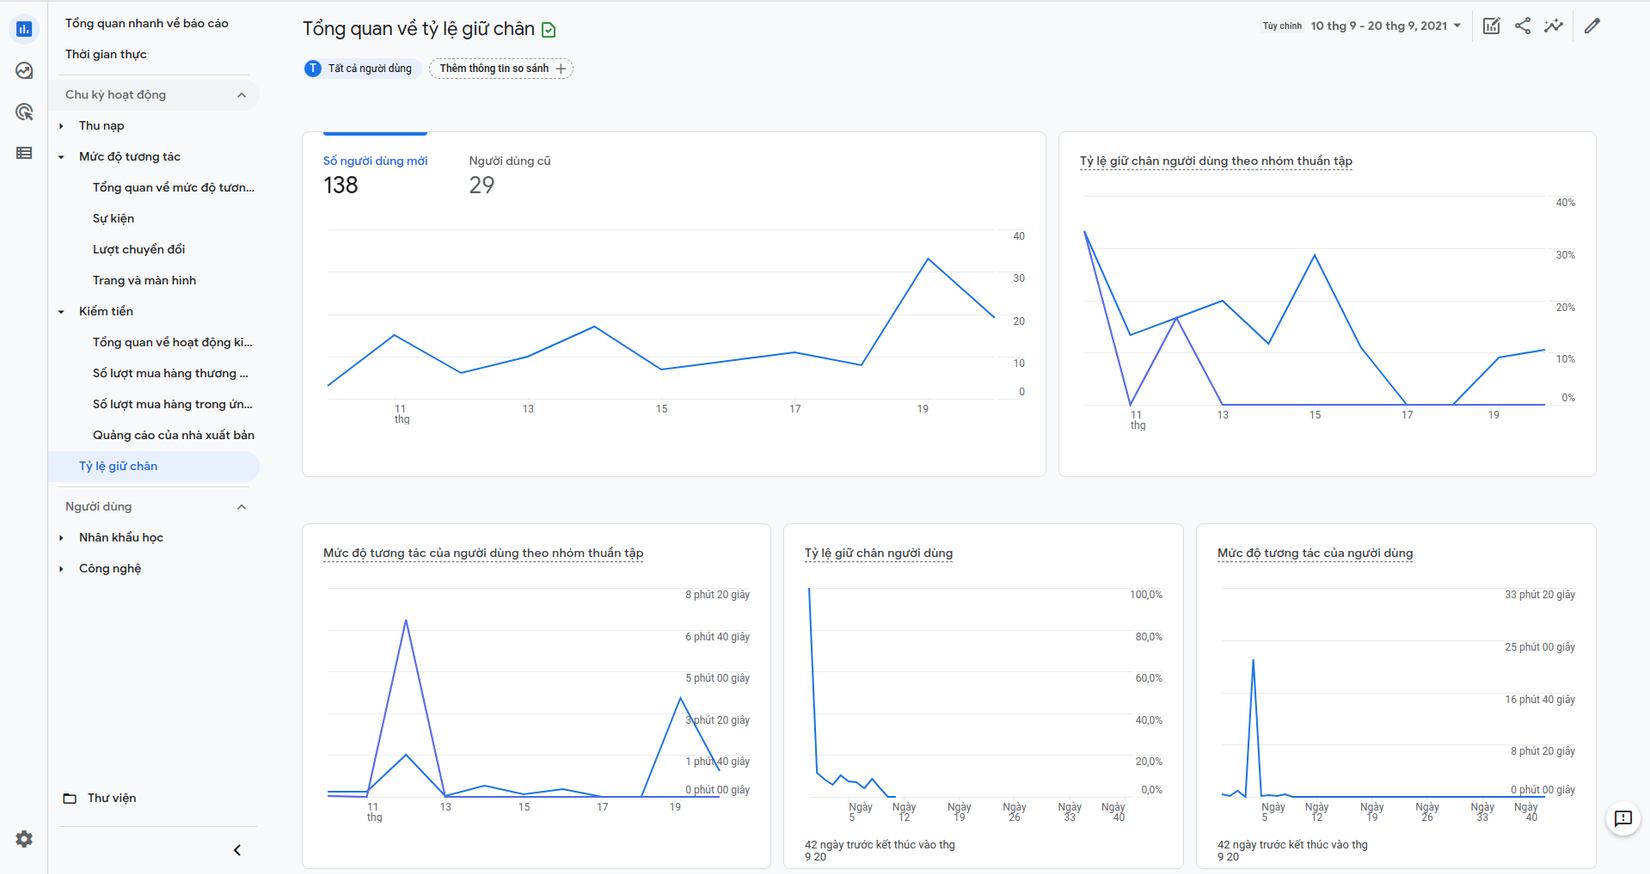Viewport: 1650px width, 874px height.
Task: Open the Insights sparkline icon
Action: tap(1553, 26)
